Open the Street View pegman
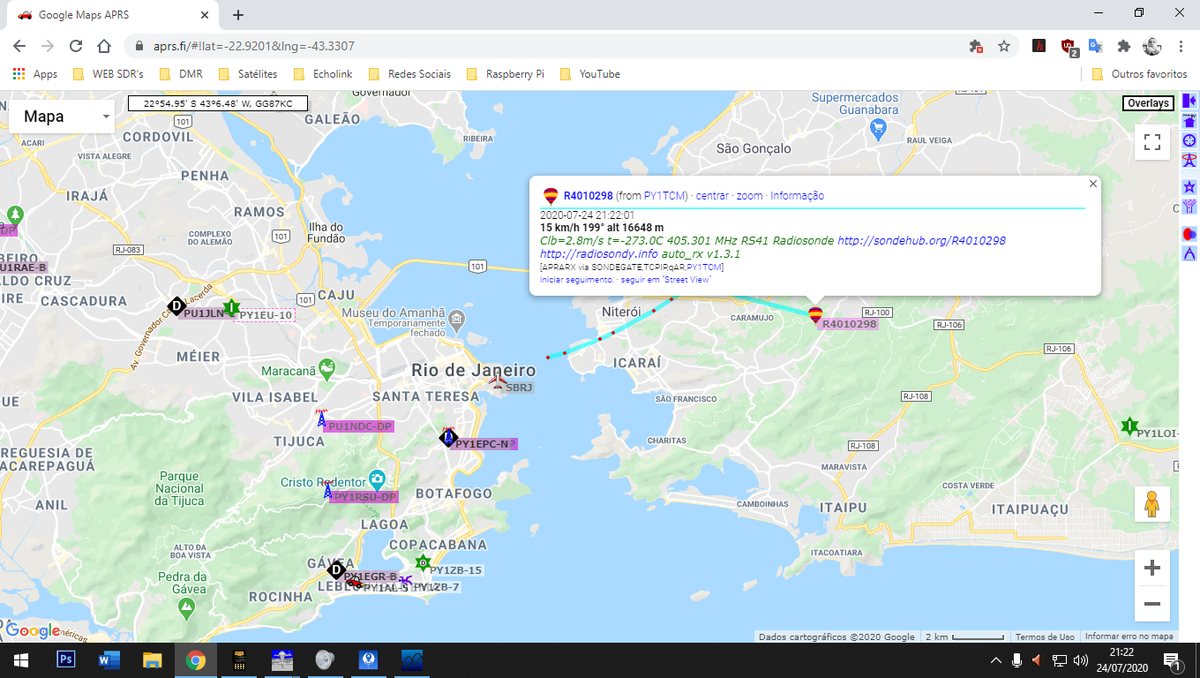Image resolution: width=1200 pixels, height=678 pixels. [x=1152, y=504]
